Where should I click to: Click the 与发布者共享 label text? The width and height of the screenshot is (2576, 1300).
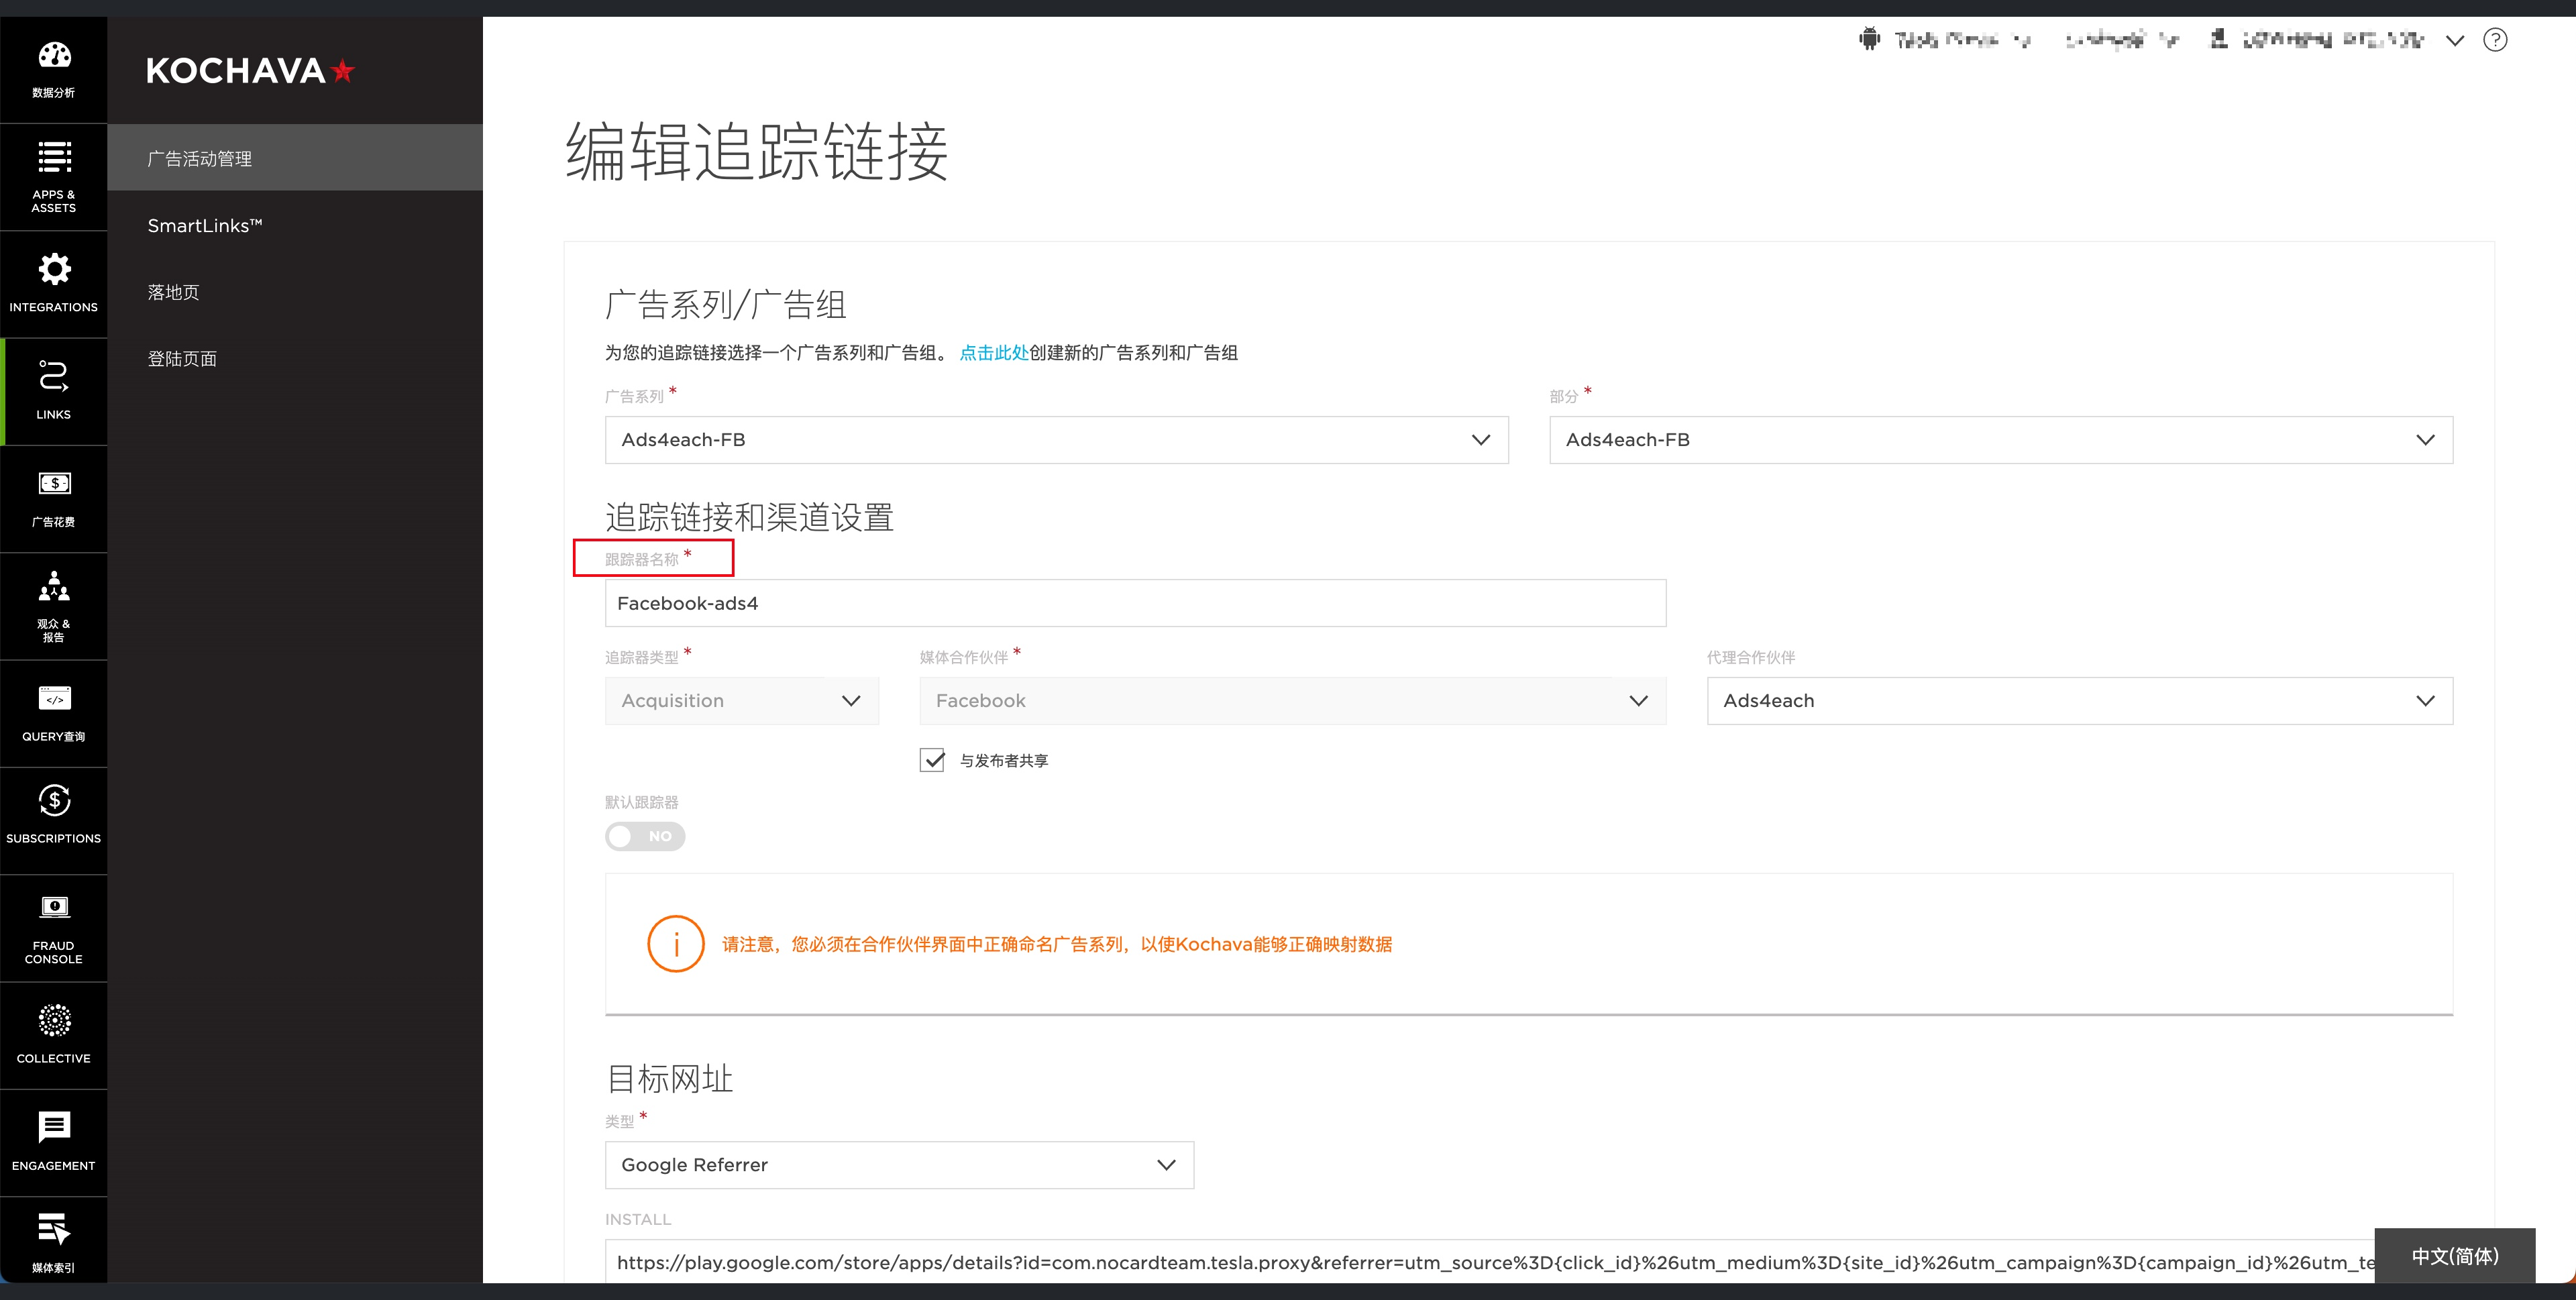1004,761
